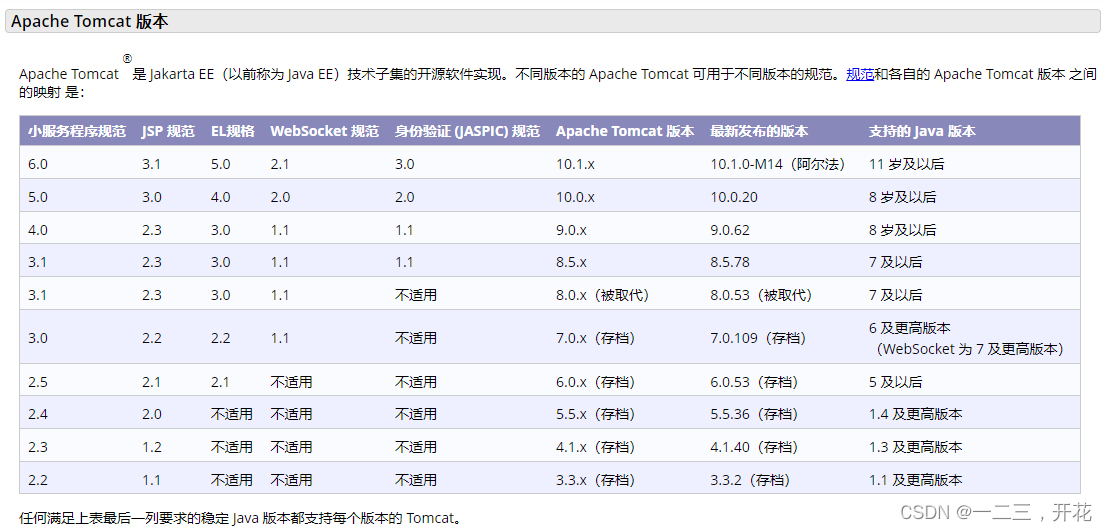The height and width of the screenshot is (531, 1107).
Task: Select the 10.0.20 release cell
Action: point(734,197)
